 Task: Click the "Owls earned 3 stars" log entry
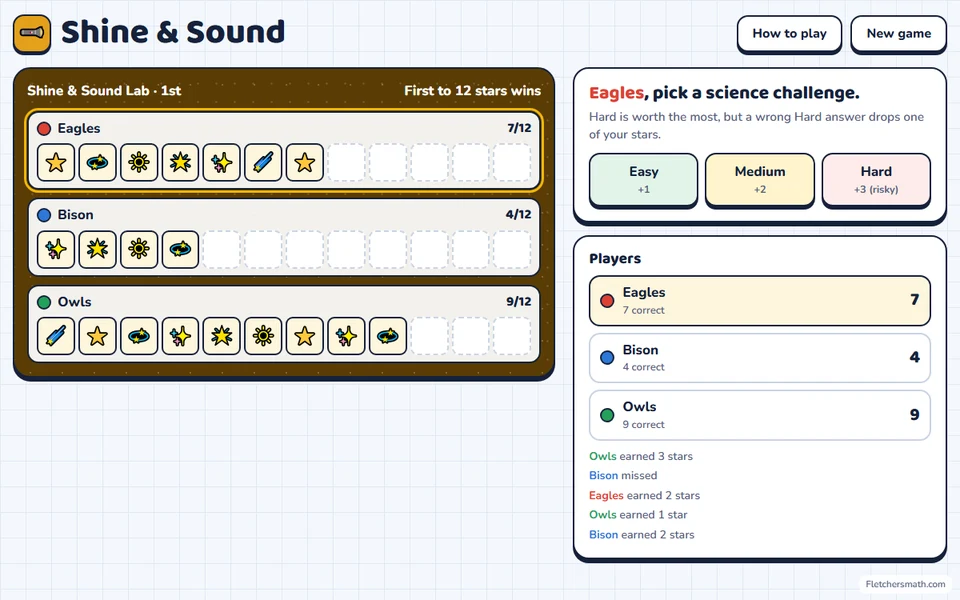(x=641, y=456)
